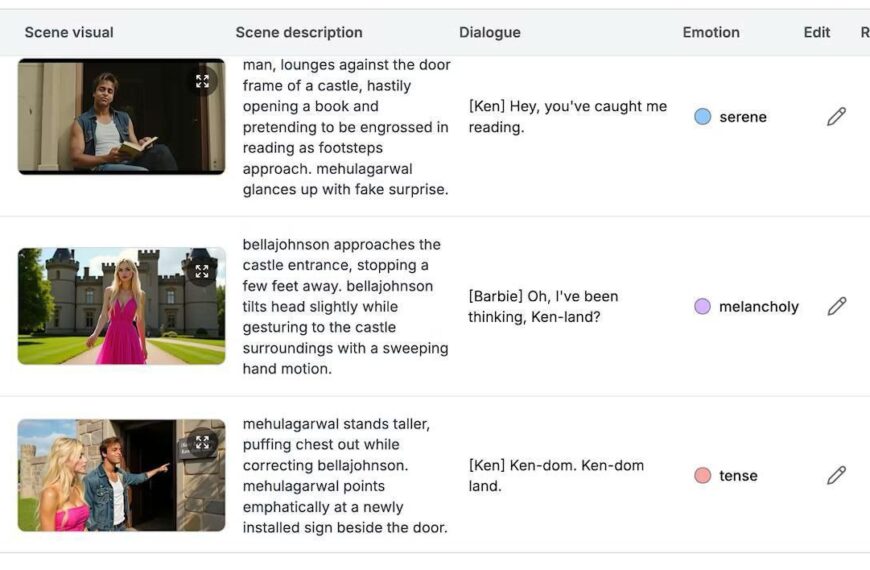Click the Edit column header
The image size is (870, 570).
tap(817, 32)
